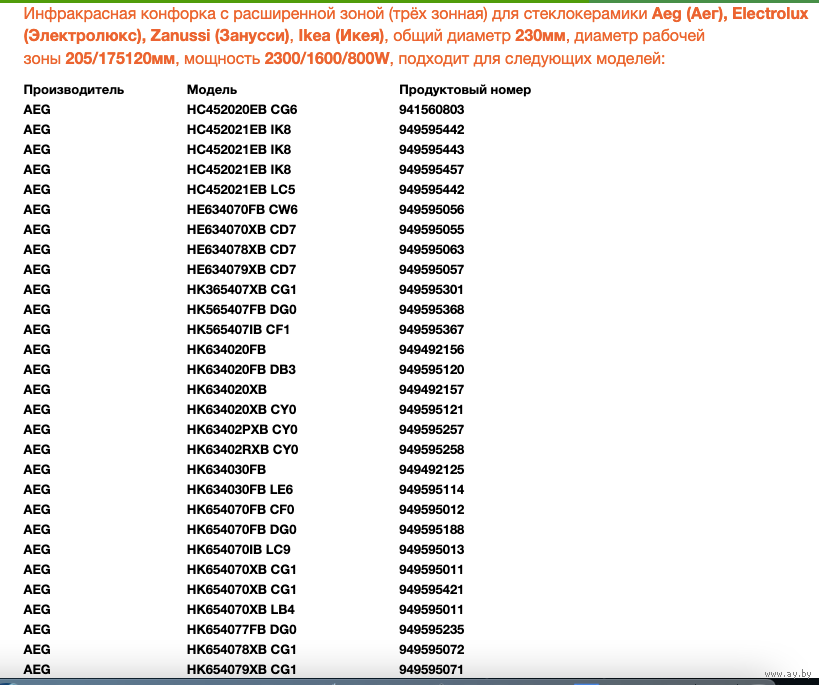Select product number "949595188"

(431, 530)
